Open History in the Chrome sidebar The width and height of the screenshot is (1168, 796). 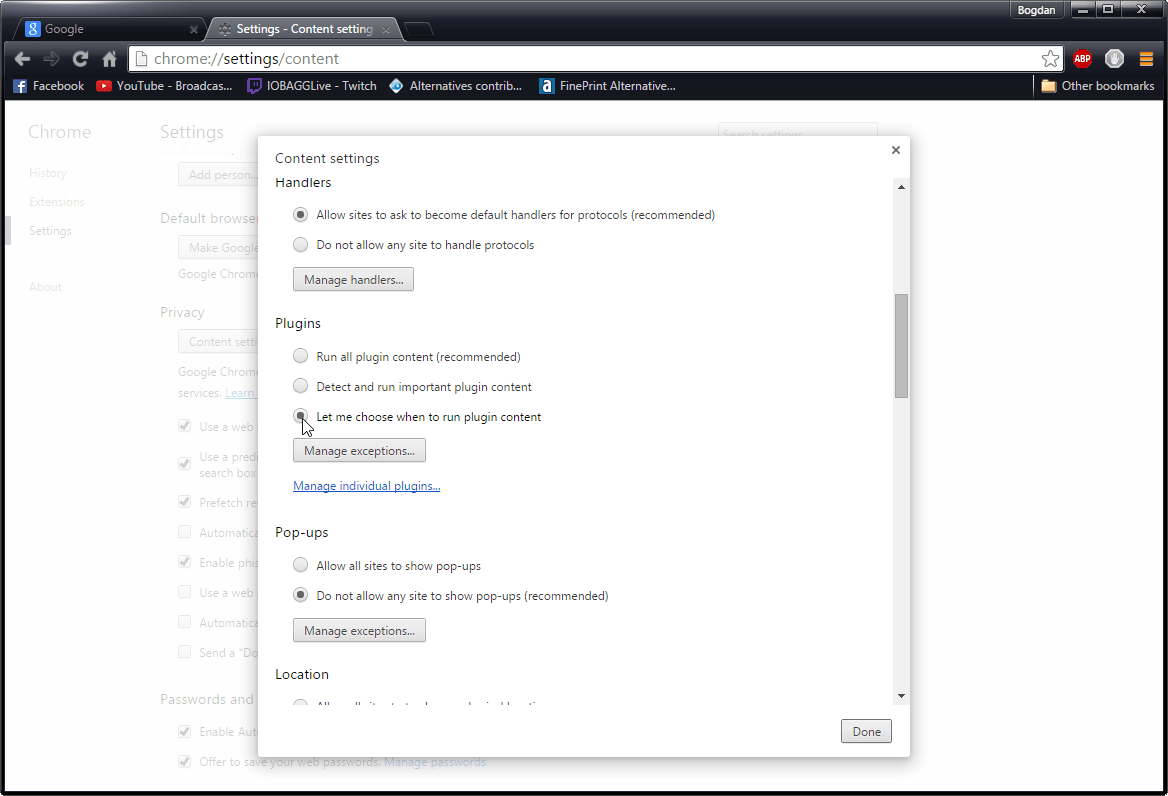pos(48,173)
